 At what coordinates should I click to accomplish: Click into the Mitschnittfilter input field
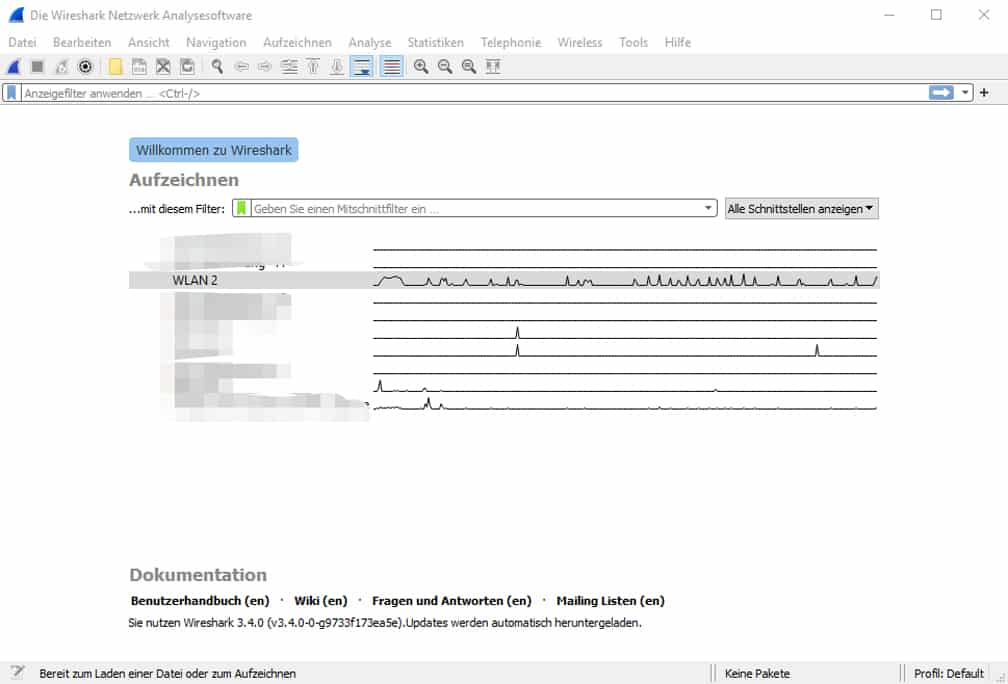pos(476,208)
